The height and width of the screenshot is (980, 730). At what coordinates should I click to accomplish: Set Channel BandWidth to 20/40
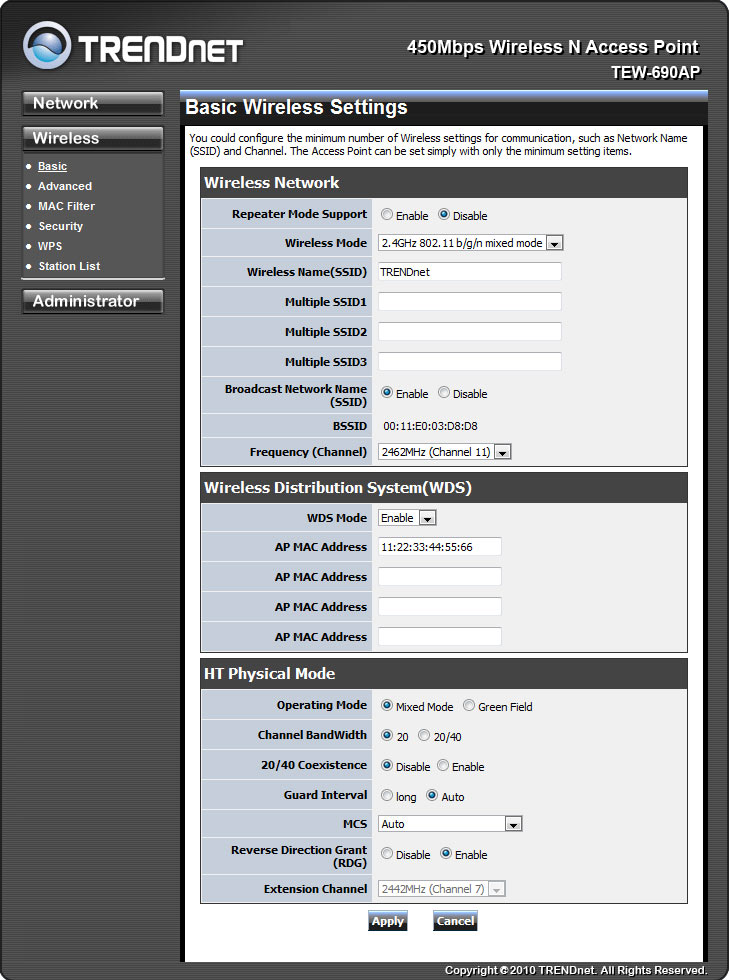coord(424,736)
